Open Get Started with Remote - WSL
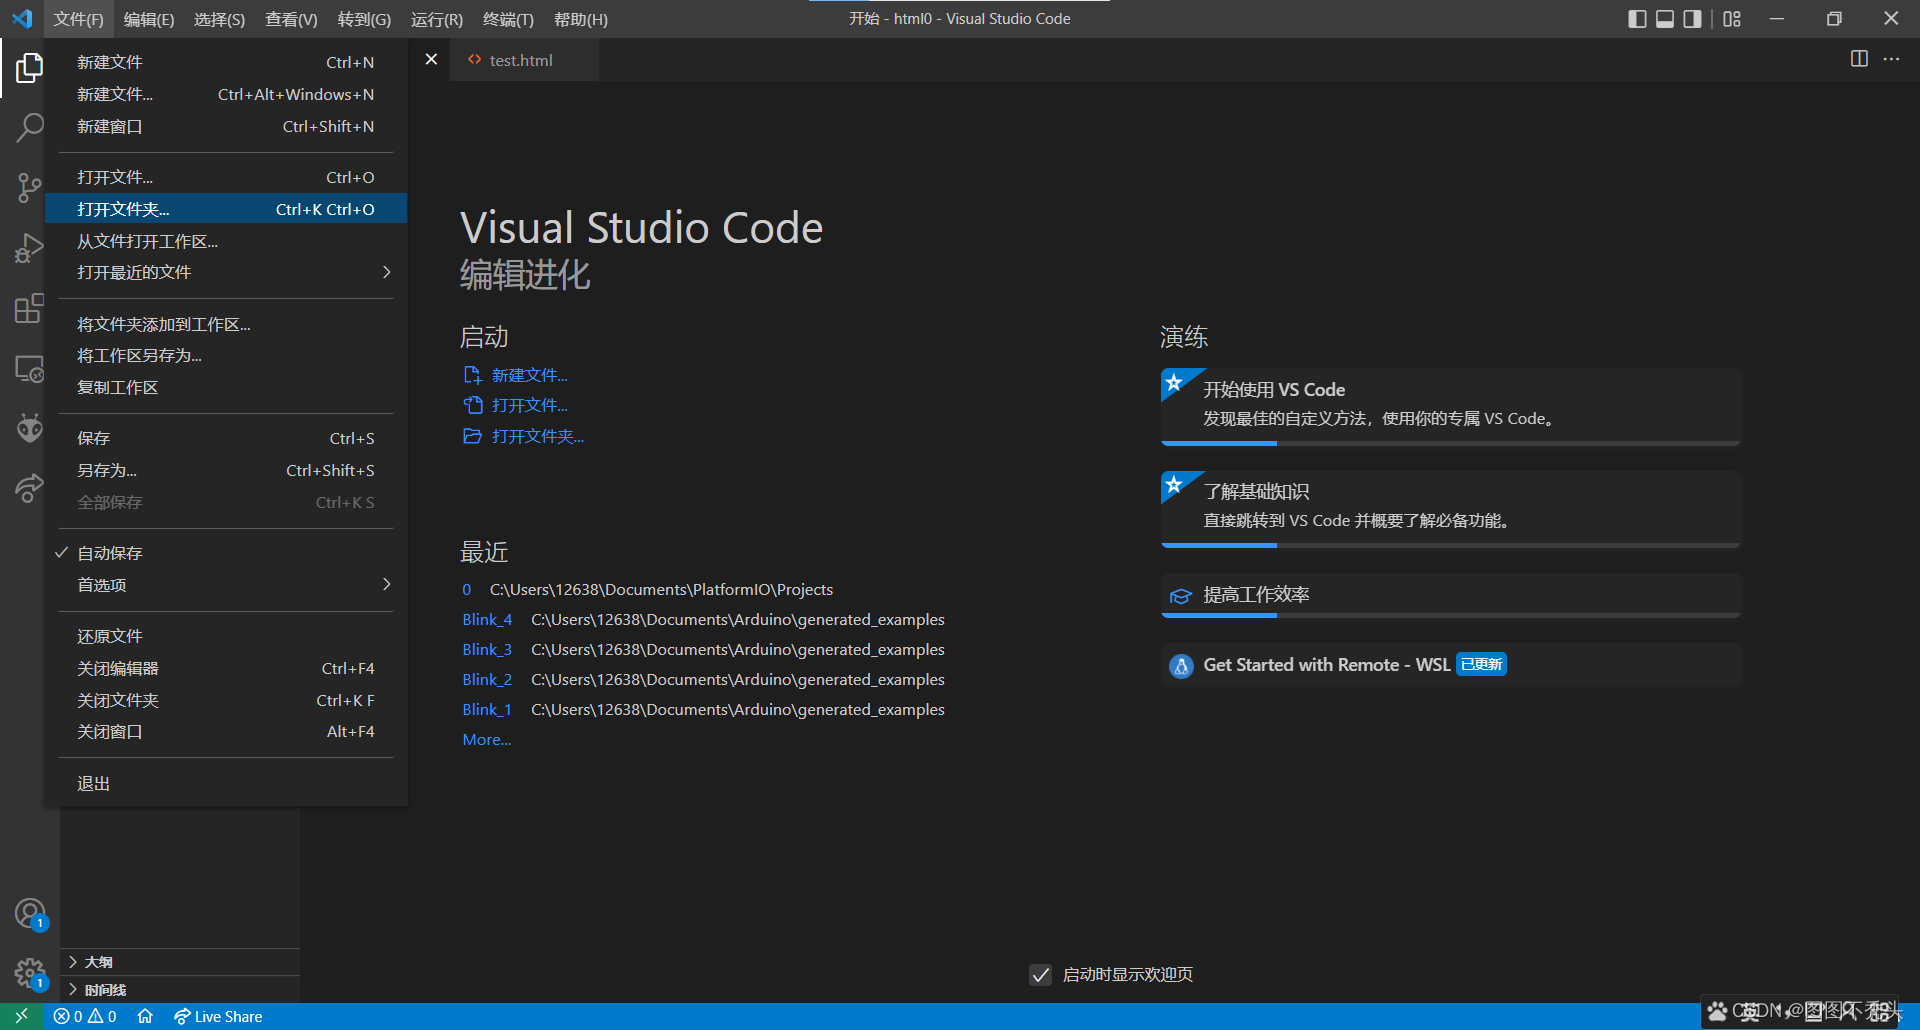 tap(1451, 665)
